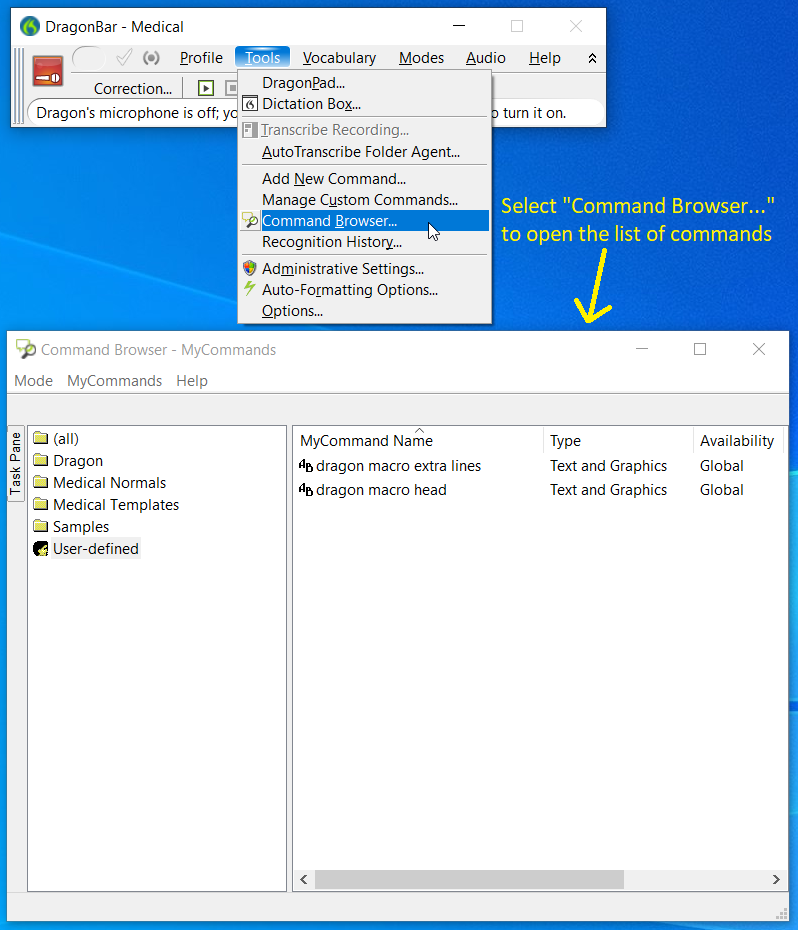Image resolution: width=798 pixels, height=930 pixels.
Task: Choose Dictation Box... menu entry
Action: (x=364, y=104)
